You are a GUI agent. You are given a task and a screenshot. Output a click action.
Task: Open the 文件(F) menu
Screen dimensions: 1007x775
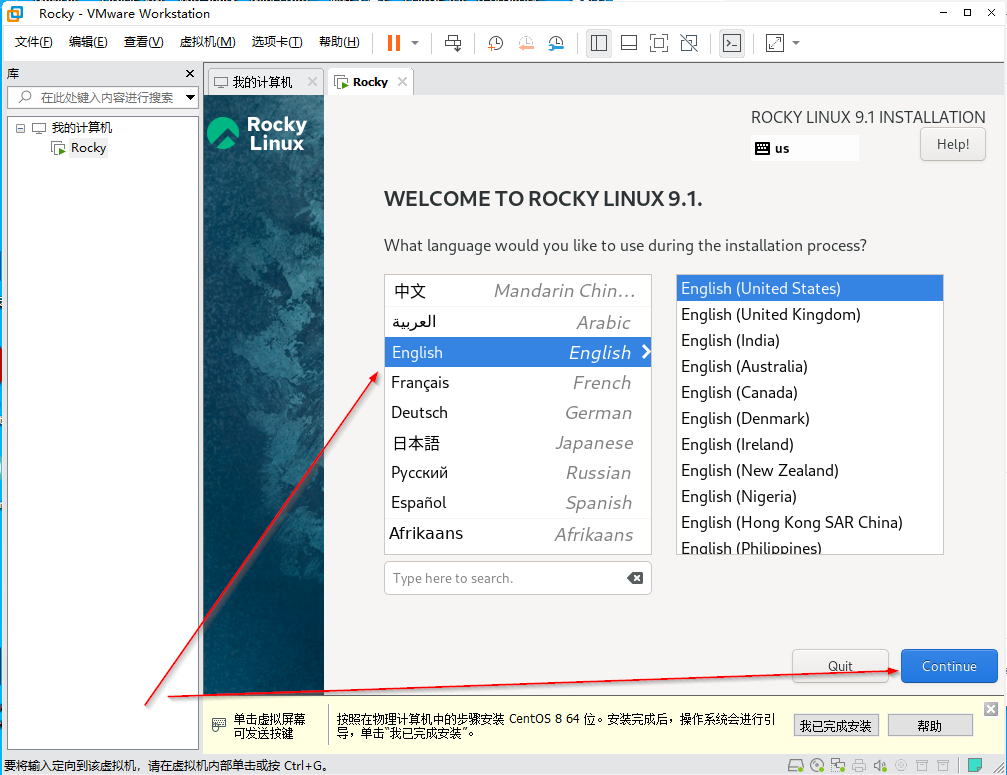point(33,42)
